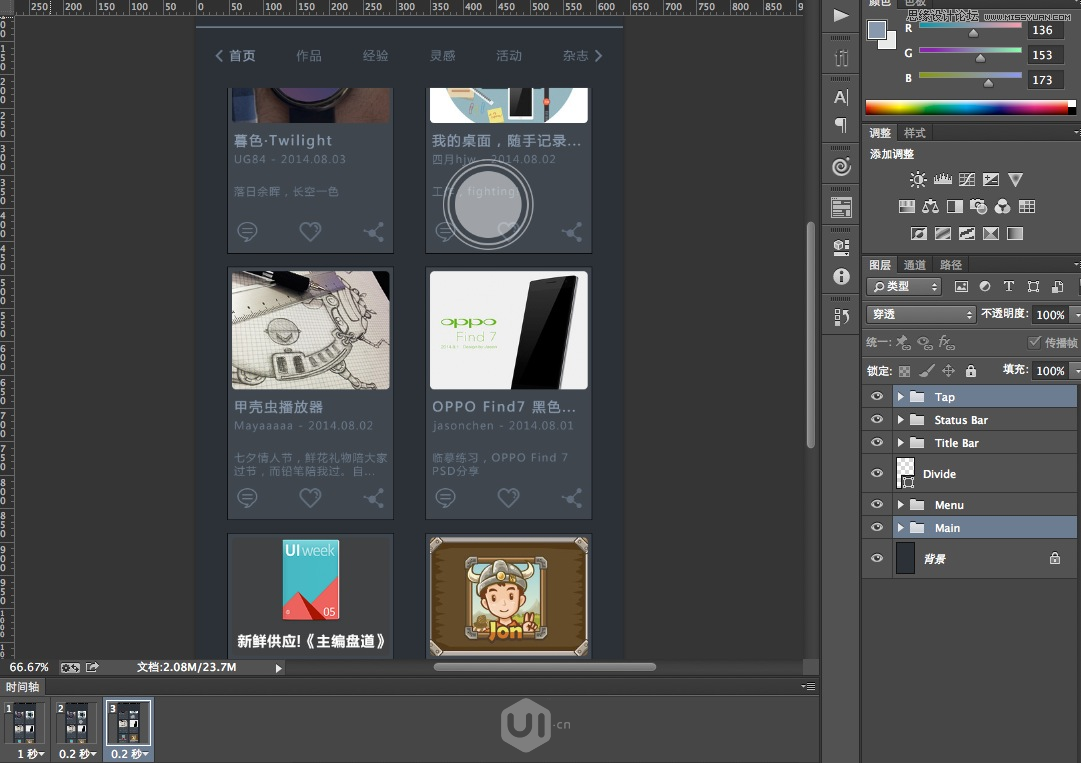1081x763 pixels.
Task: Open the Paragraph panel icon
Action: point(841,125)
